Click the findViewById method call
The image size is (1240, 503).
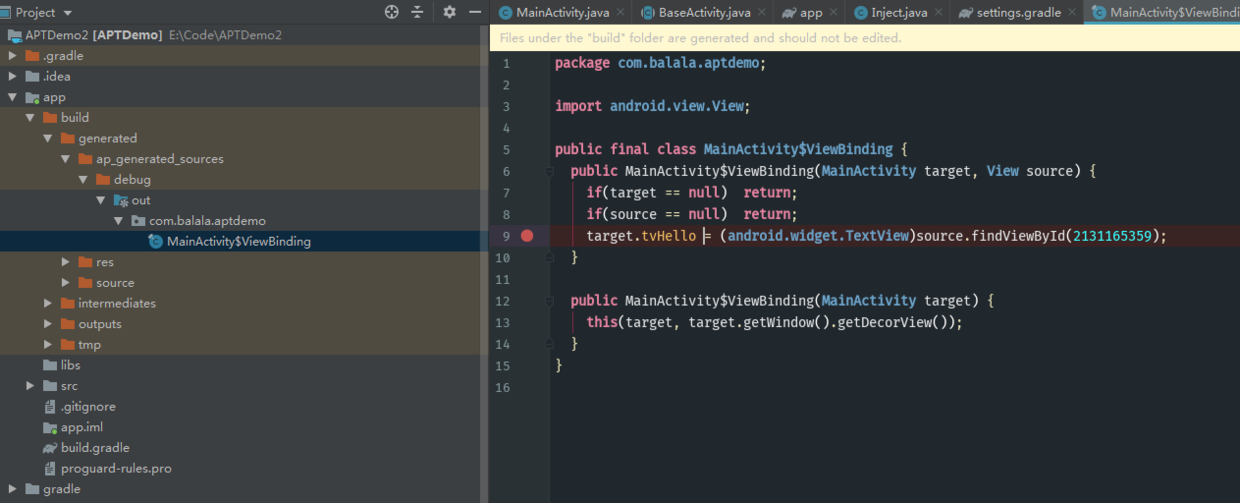coord(1017,236)
